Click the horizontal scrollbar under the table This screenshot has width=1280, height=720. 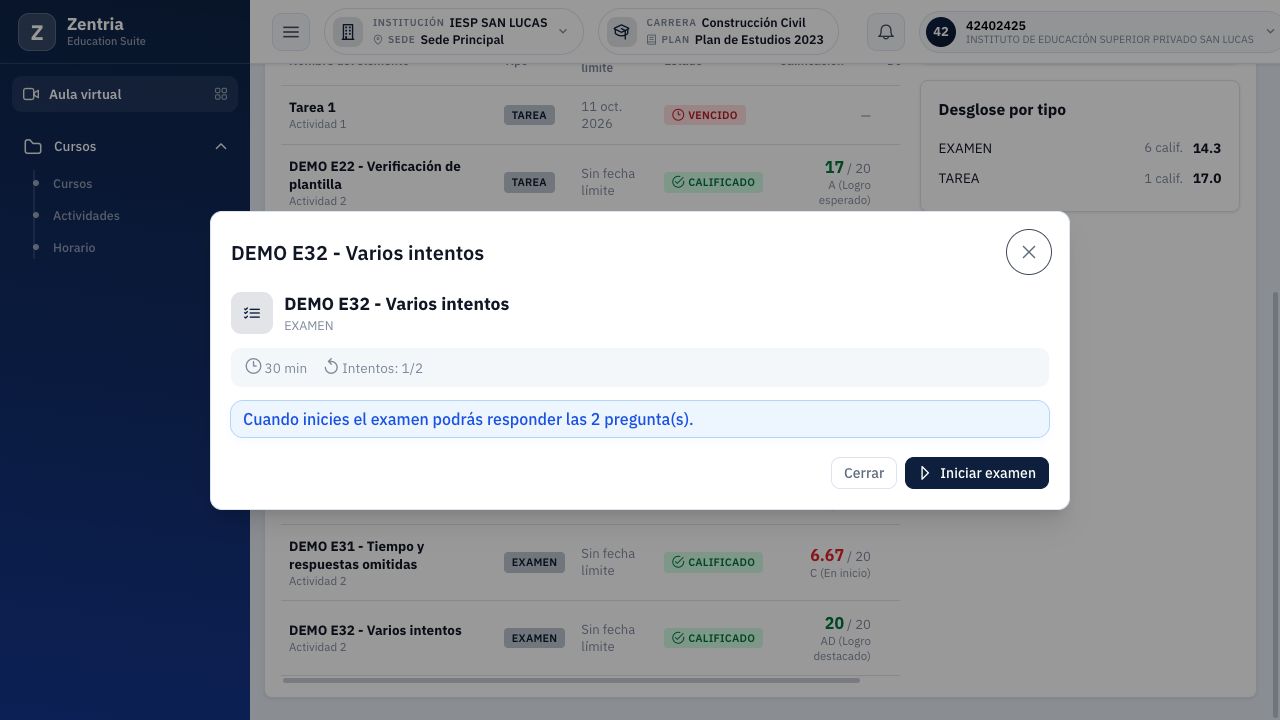[x=571, y=680]
